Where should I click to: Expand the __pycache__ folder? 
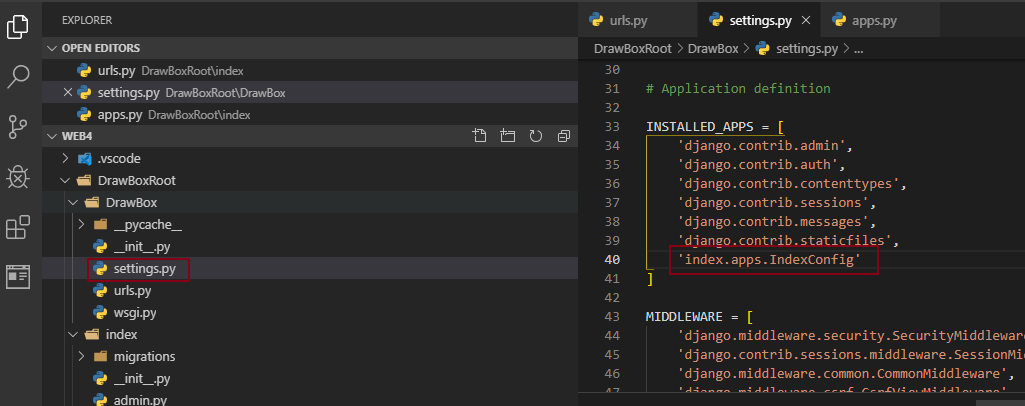coord(81,224)
